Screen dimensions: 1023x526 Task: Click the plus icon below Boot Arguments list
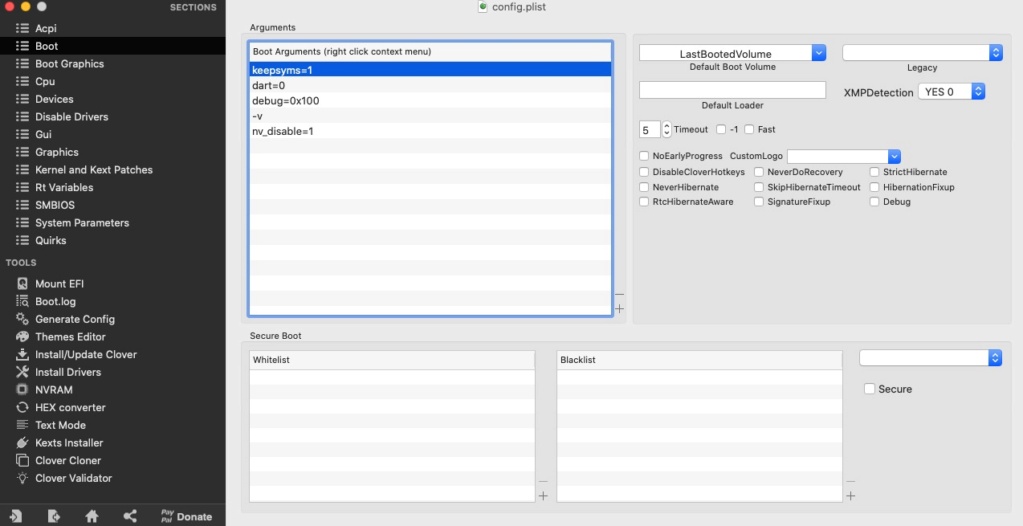point(619,309)
